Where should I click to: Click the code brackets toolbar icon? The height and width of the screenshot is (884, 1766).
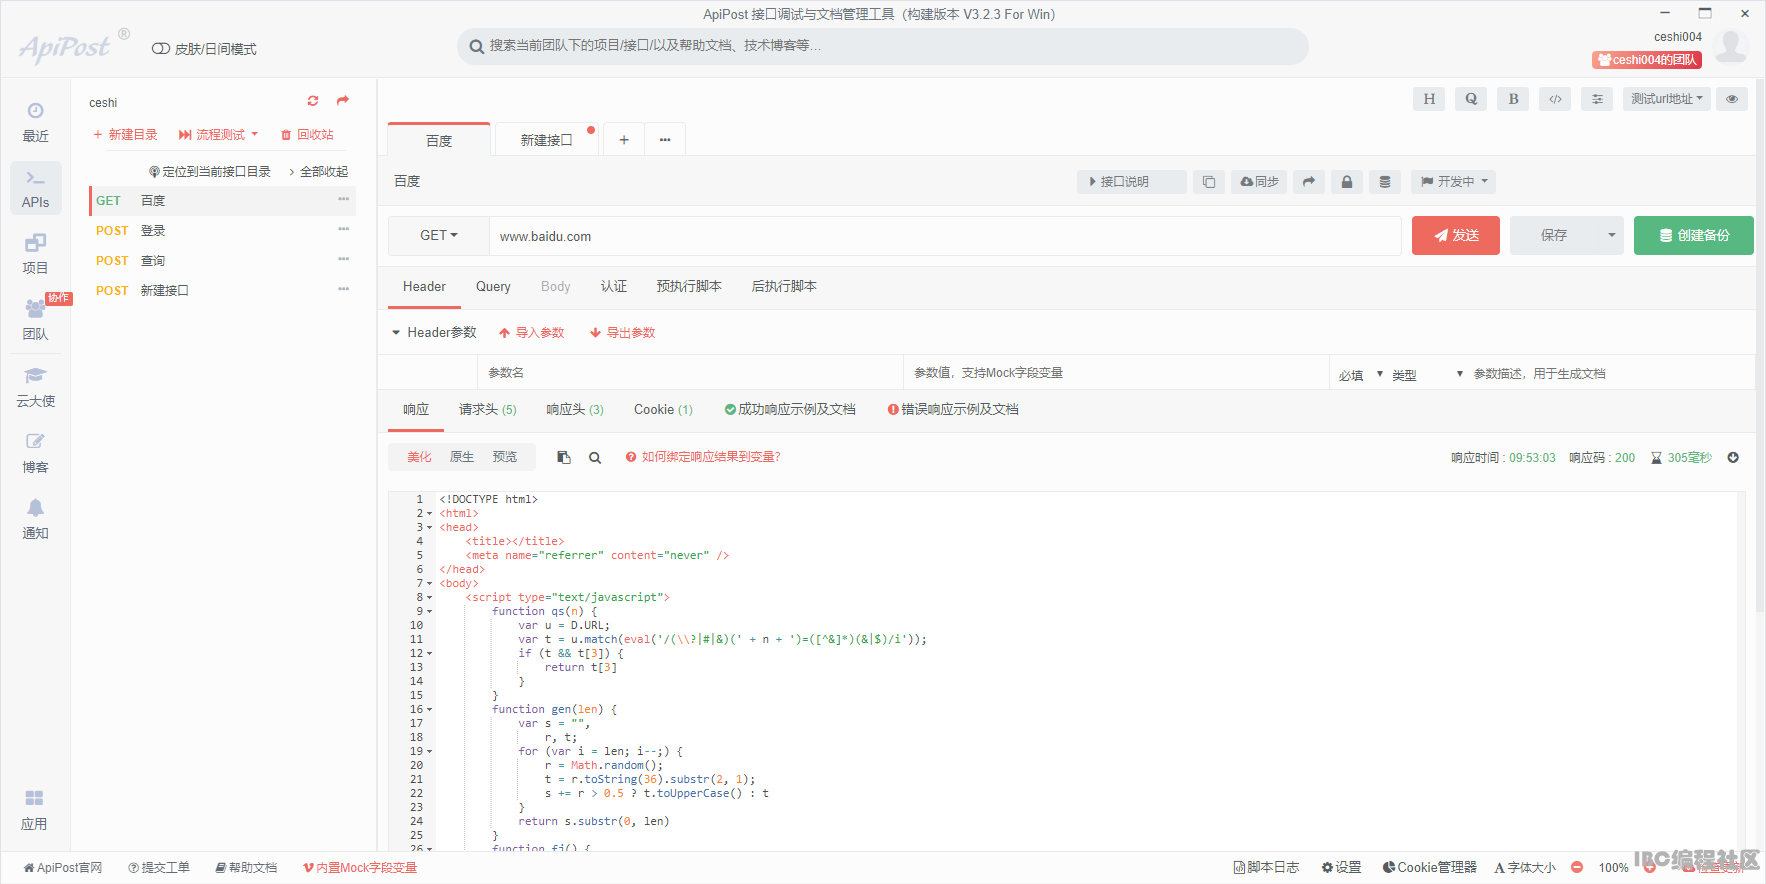coord(1555,99)
